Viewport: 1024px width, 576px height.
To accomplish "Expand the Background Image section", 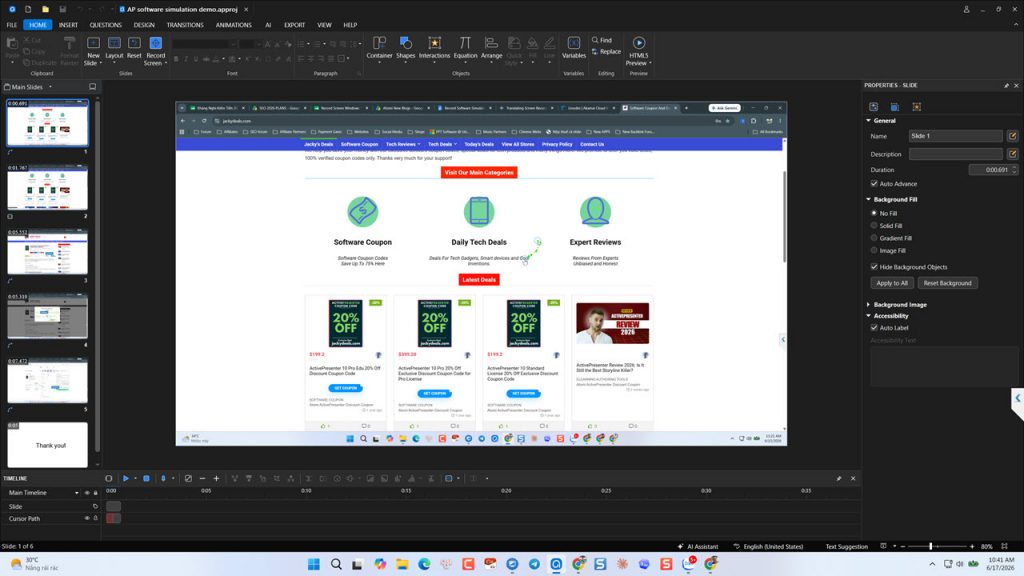I will coord(868,304).
